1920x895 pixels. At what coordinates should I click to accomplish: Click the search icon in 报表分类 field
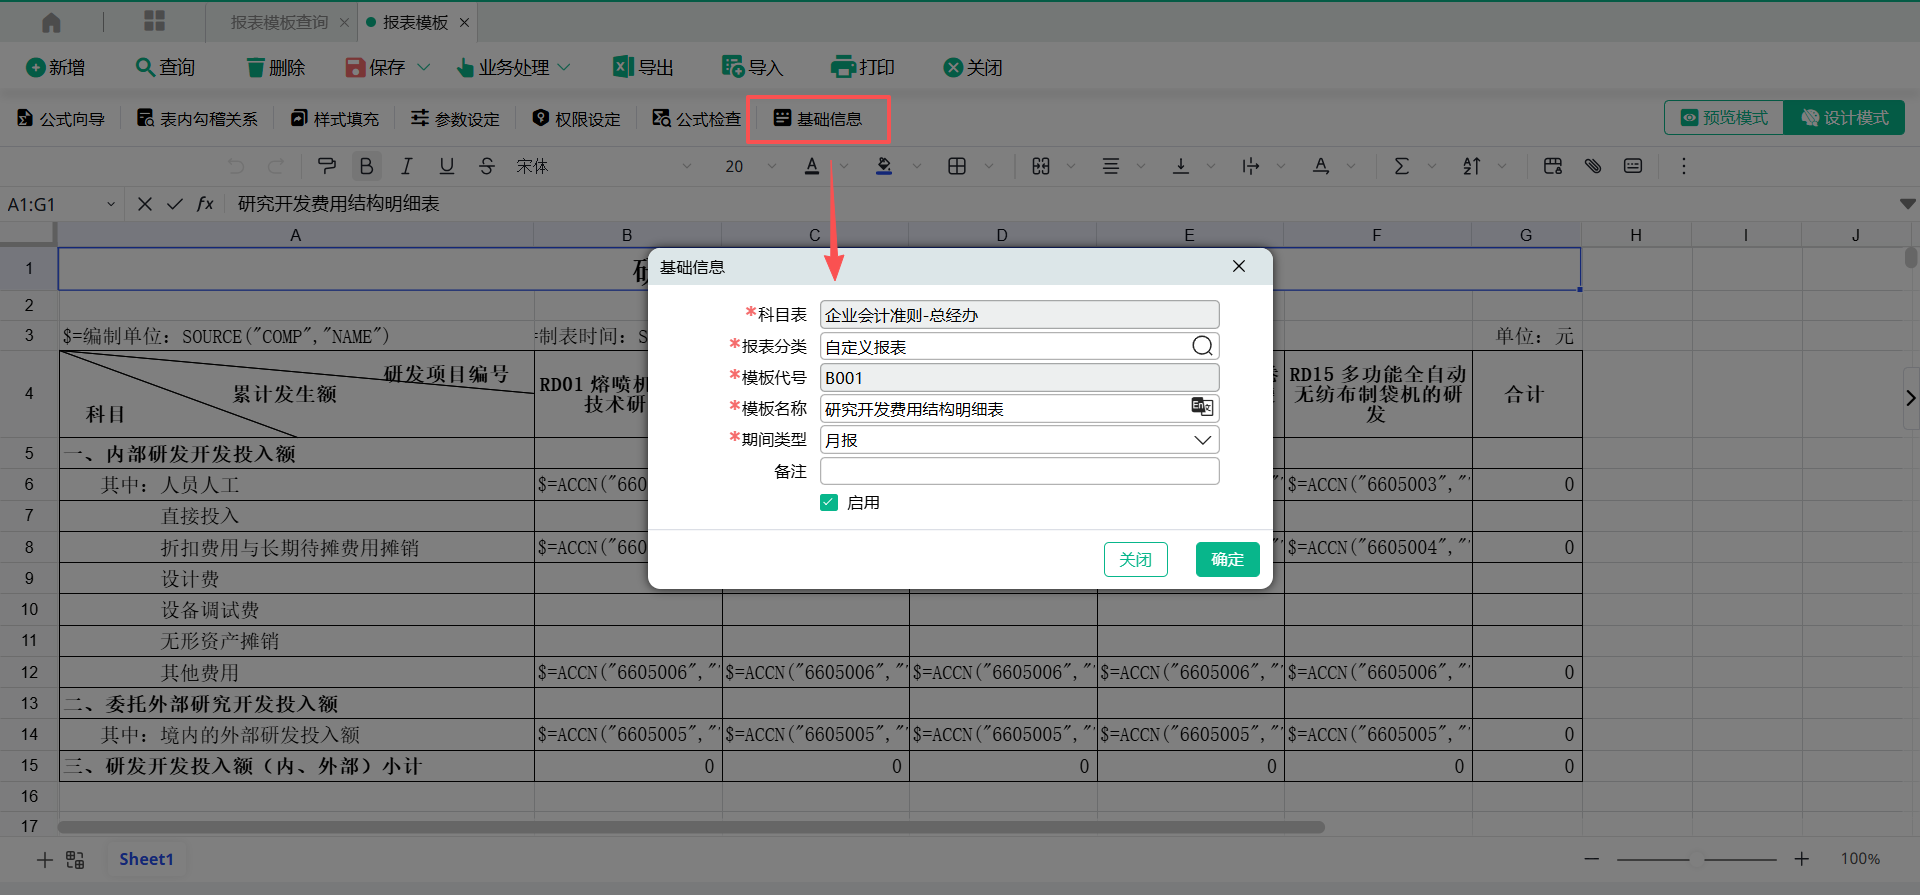1202,346
